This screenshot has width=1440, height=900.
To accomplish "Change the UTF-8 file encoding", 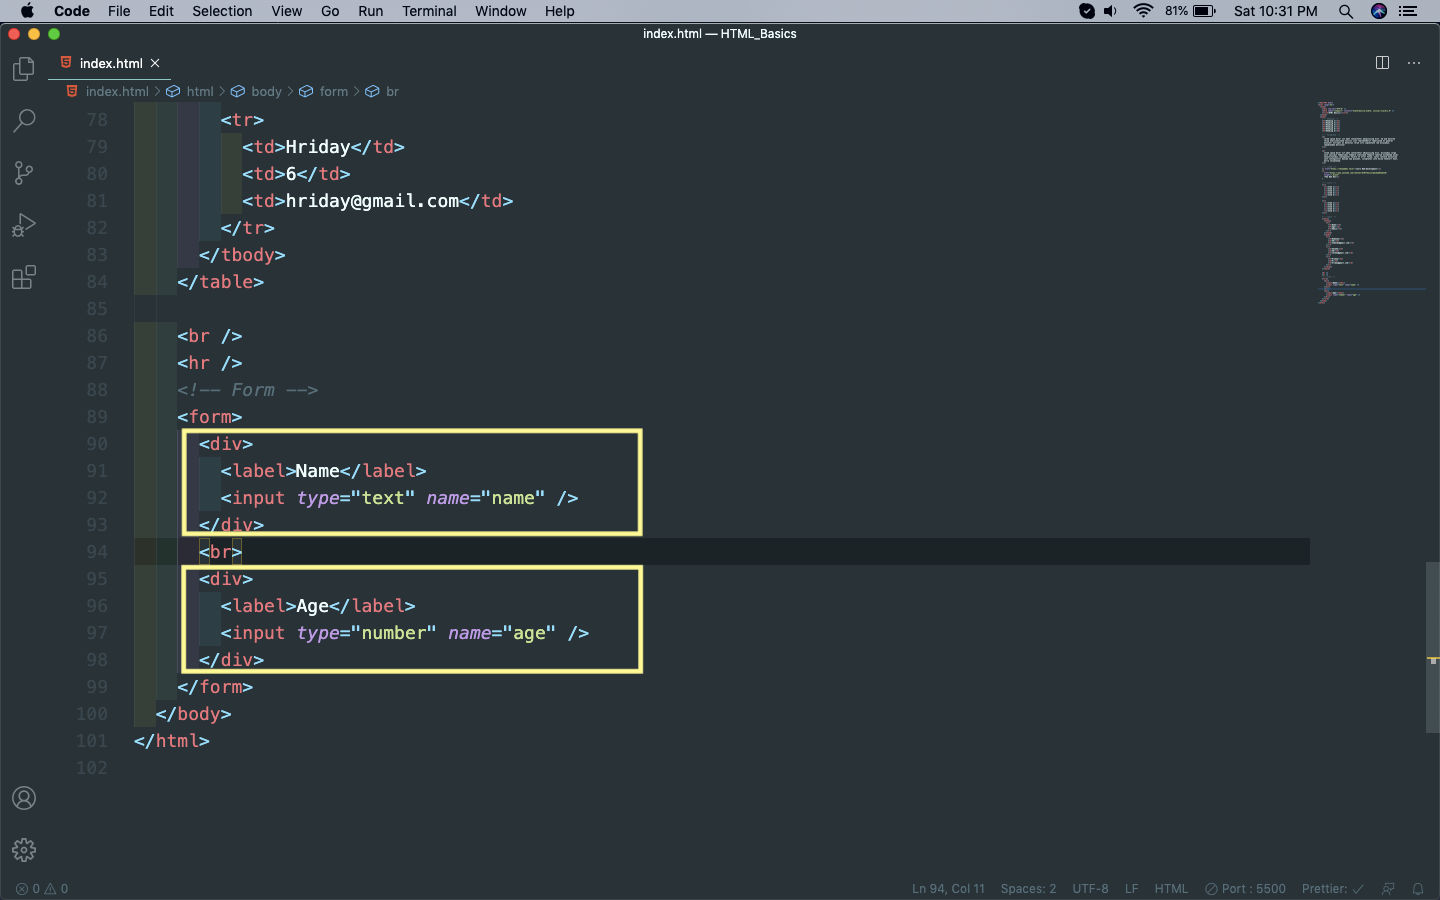I will (1090, 888).
